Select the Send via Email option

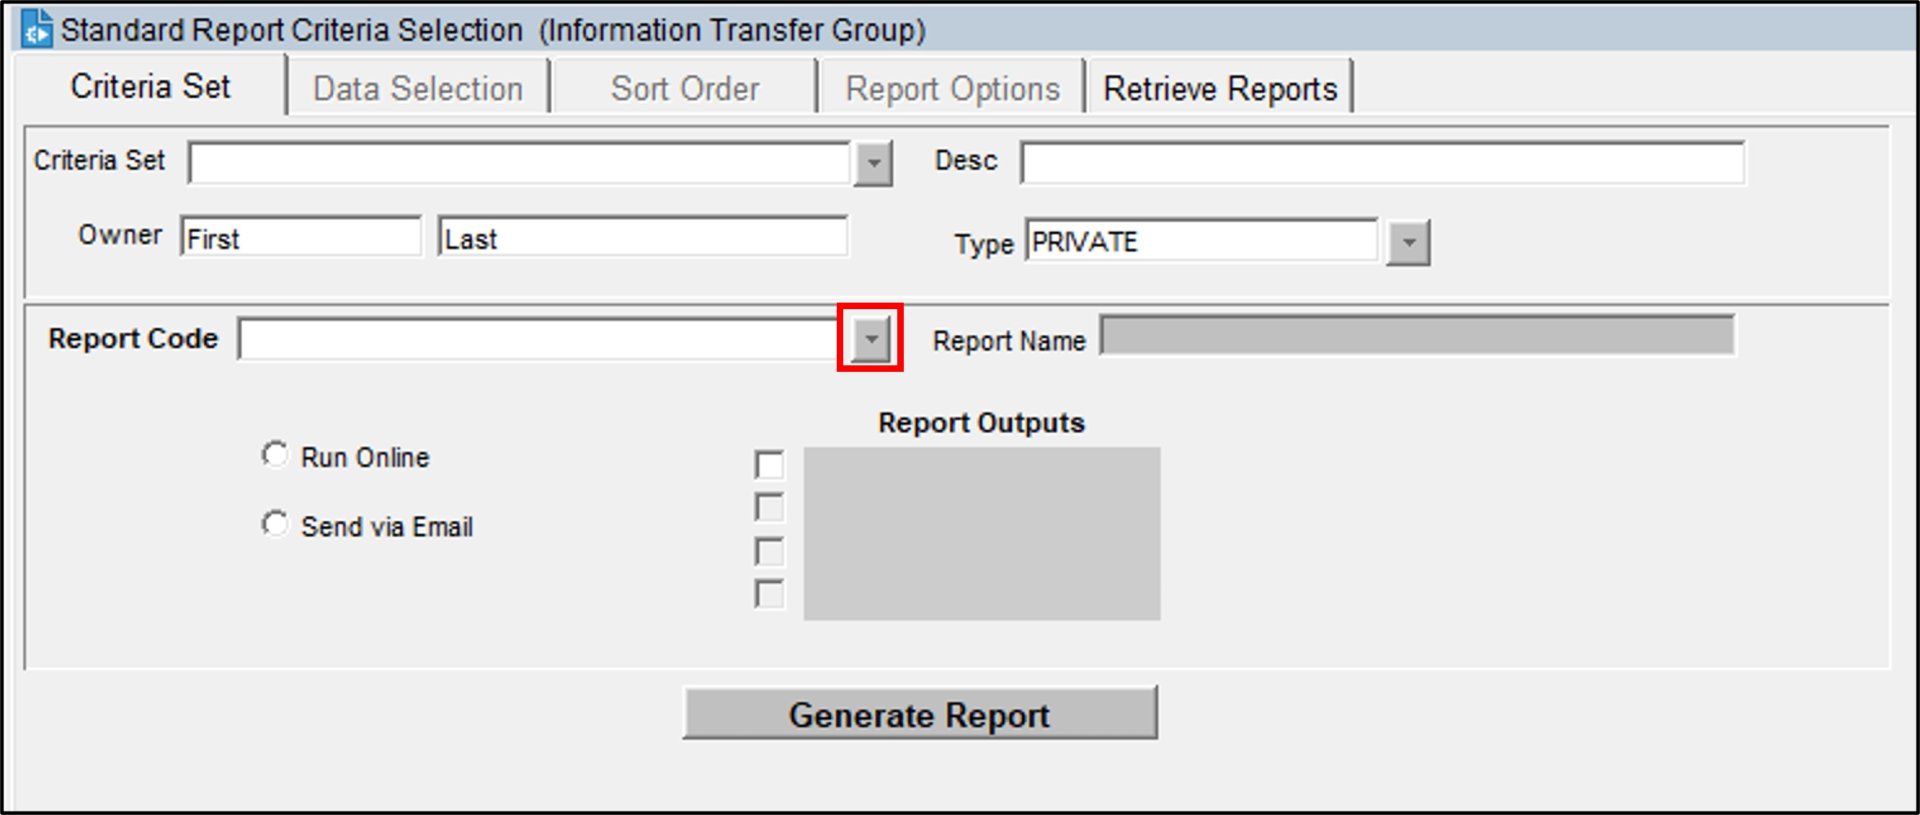click(x=275, y=524)
